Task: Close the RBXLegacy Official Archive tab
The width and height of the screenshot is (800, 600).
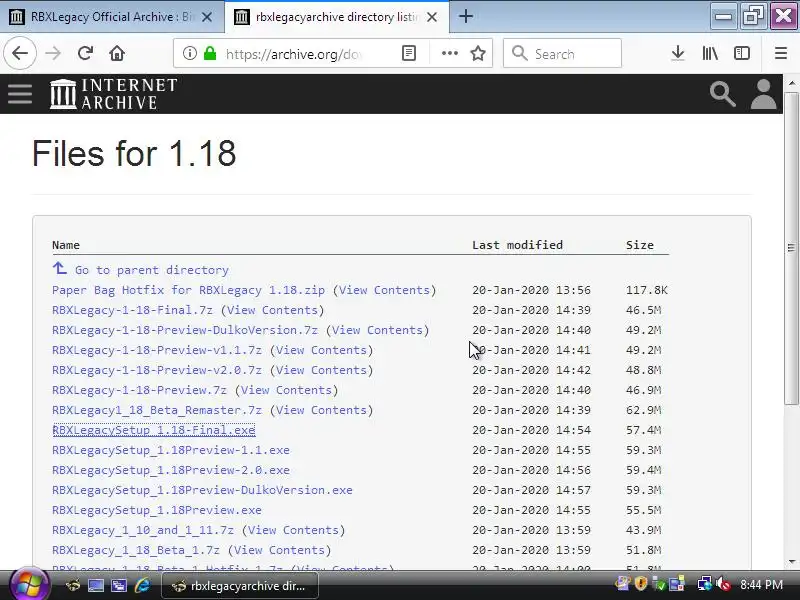Action: [x=207, y=17]
